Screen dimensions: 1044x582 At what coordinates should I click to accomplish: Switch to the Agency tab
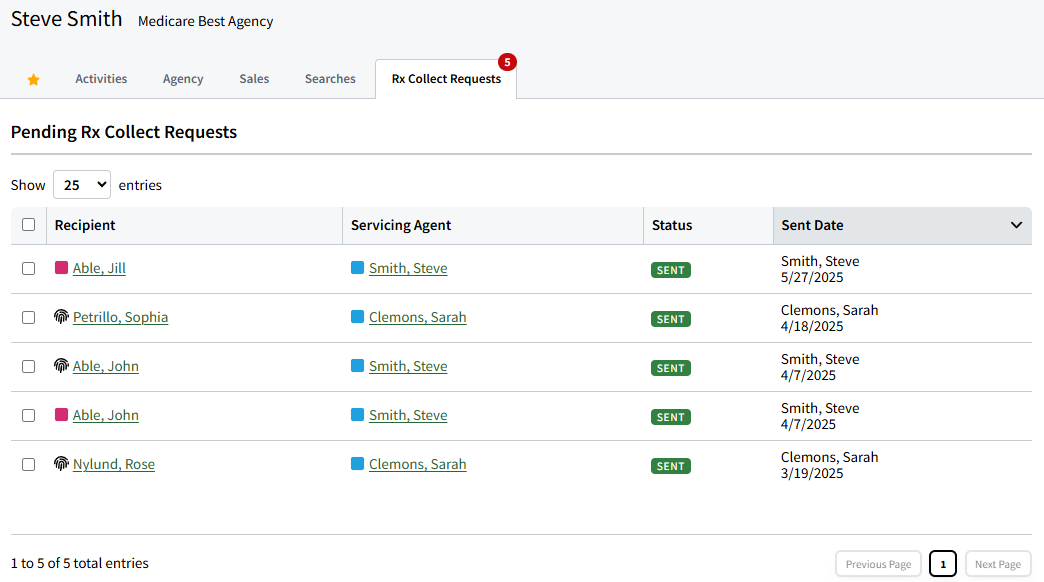(183, 79)
